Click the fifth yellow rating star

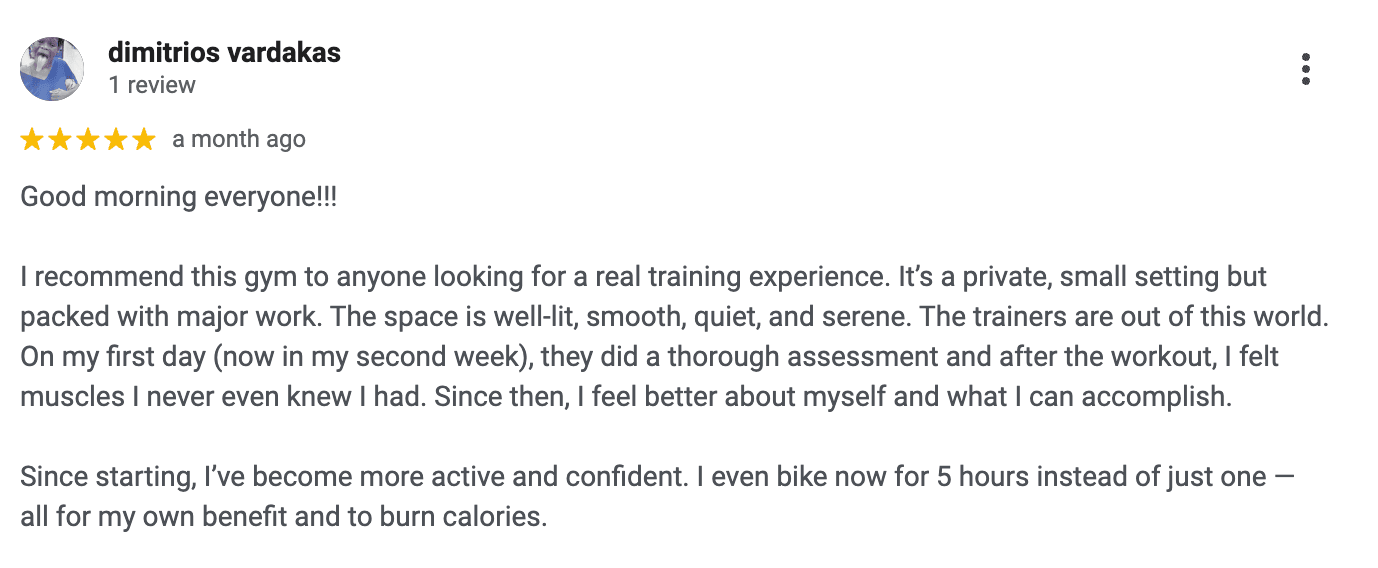click(x=144, y=140)
